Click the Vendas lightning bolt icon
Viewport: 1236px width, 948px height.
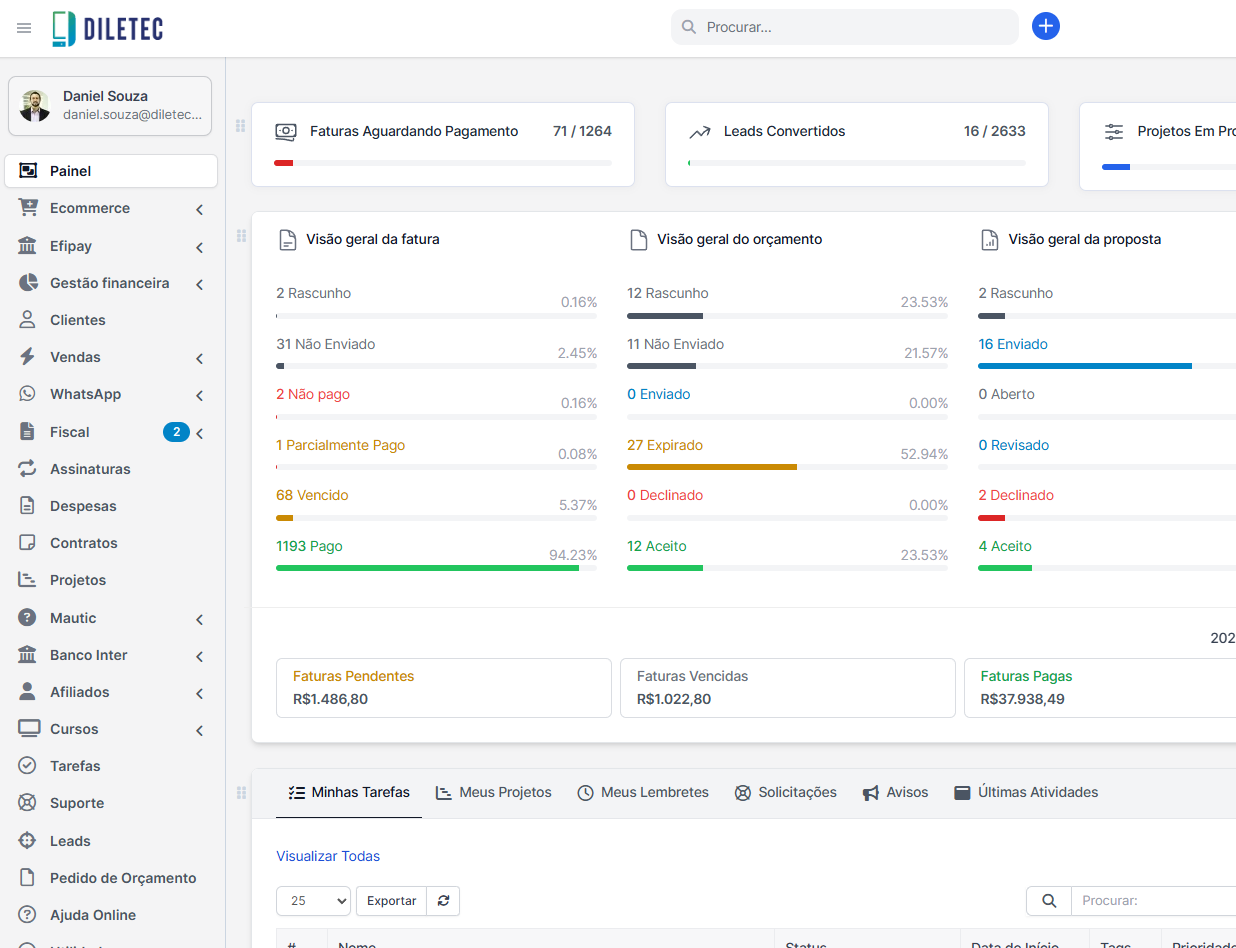[x=28, y=357]
